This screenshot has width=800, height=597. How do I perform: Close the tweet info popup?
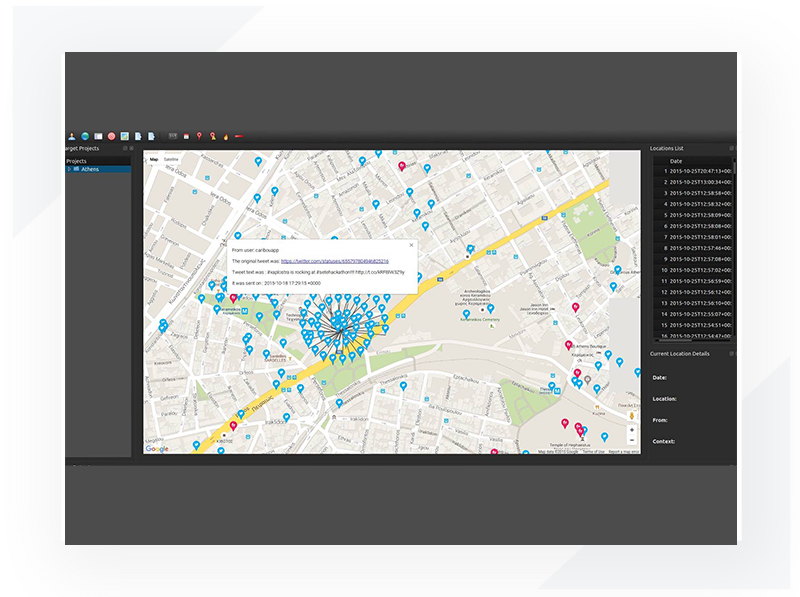pyautogui.click(x=412, y=244)
